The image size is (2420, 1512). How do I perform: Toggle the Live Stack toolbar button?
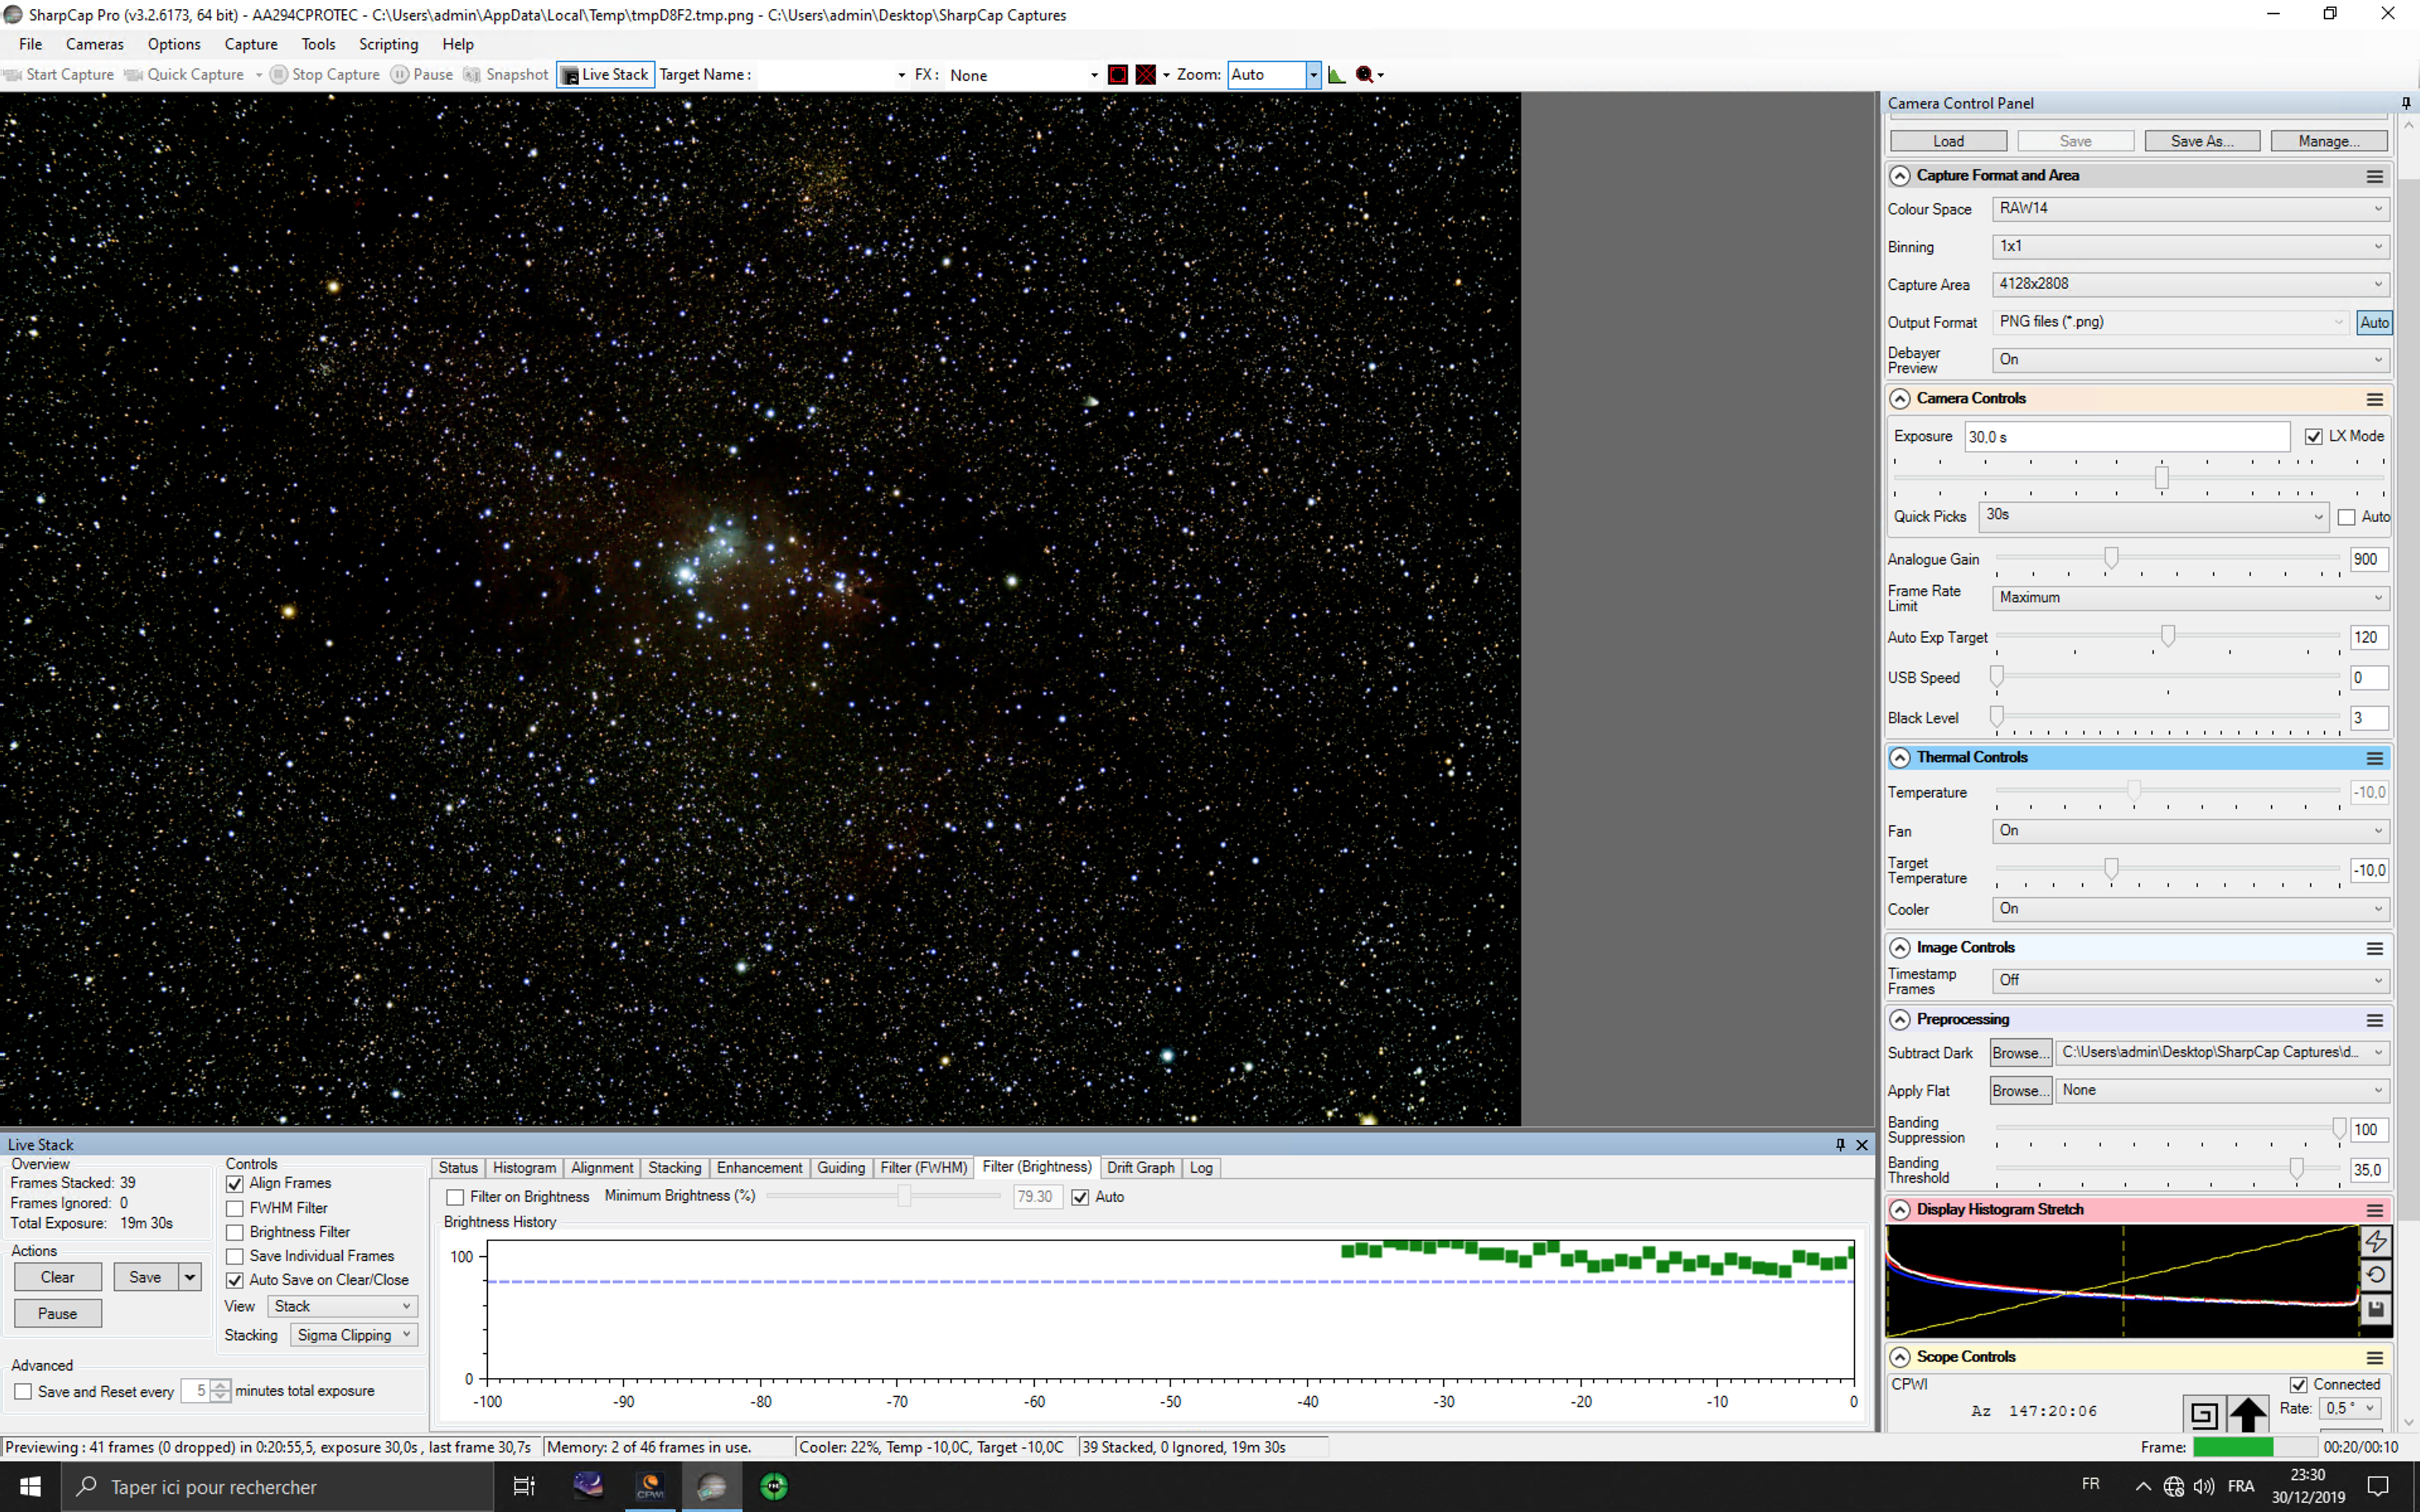coord(605,75)
